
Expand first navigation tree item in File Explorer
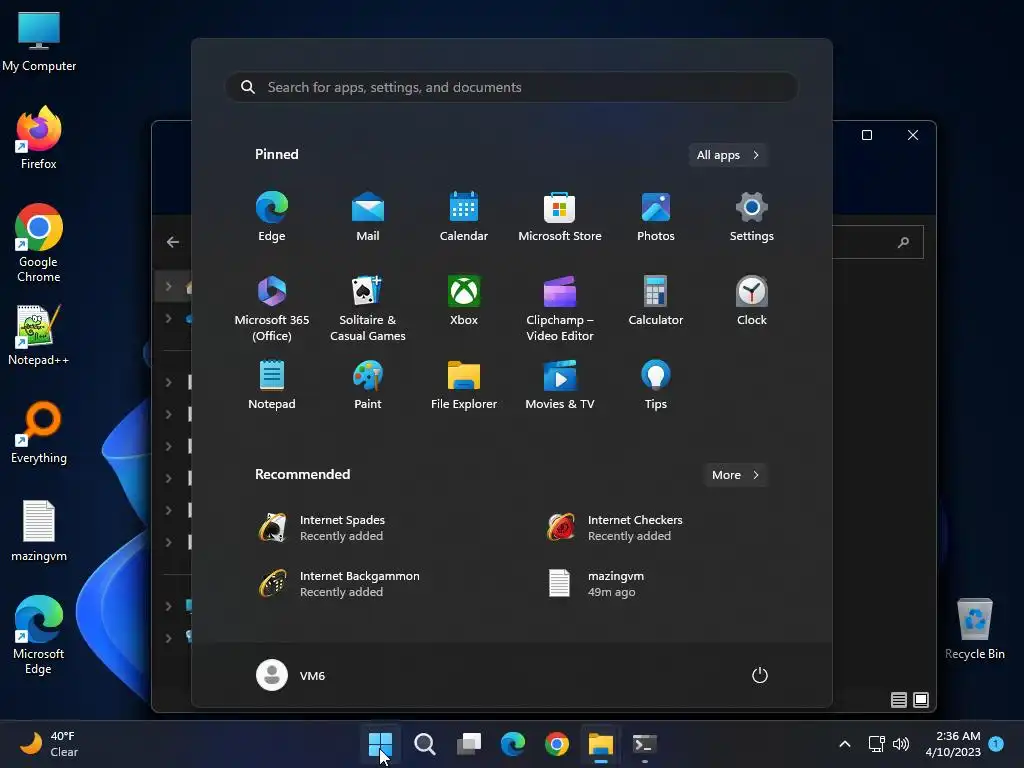tap(168, 286)
